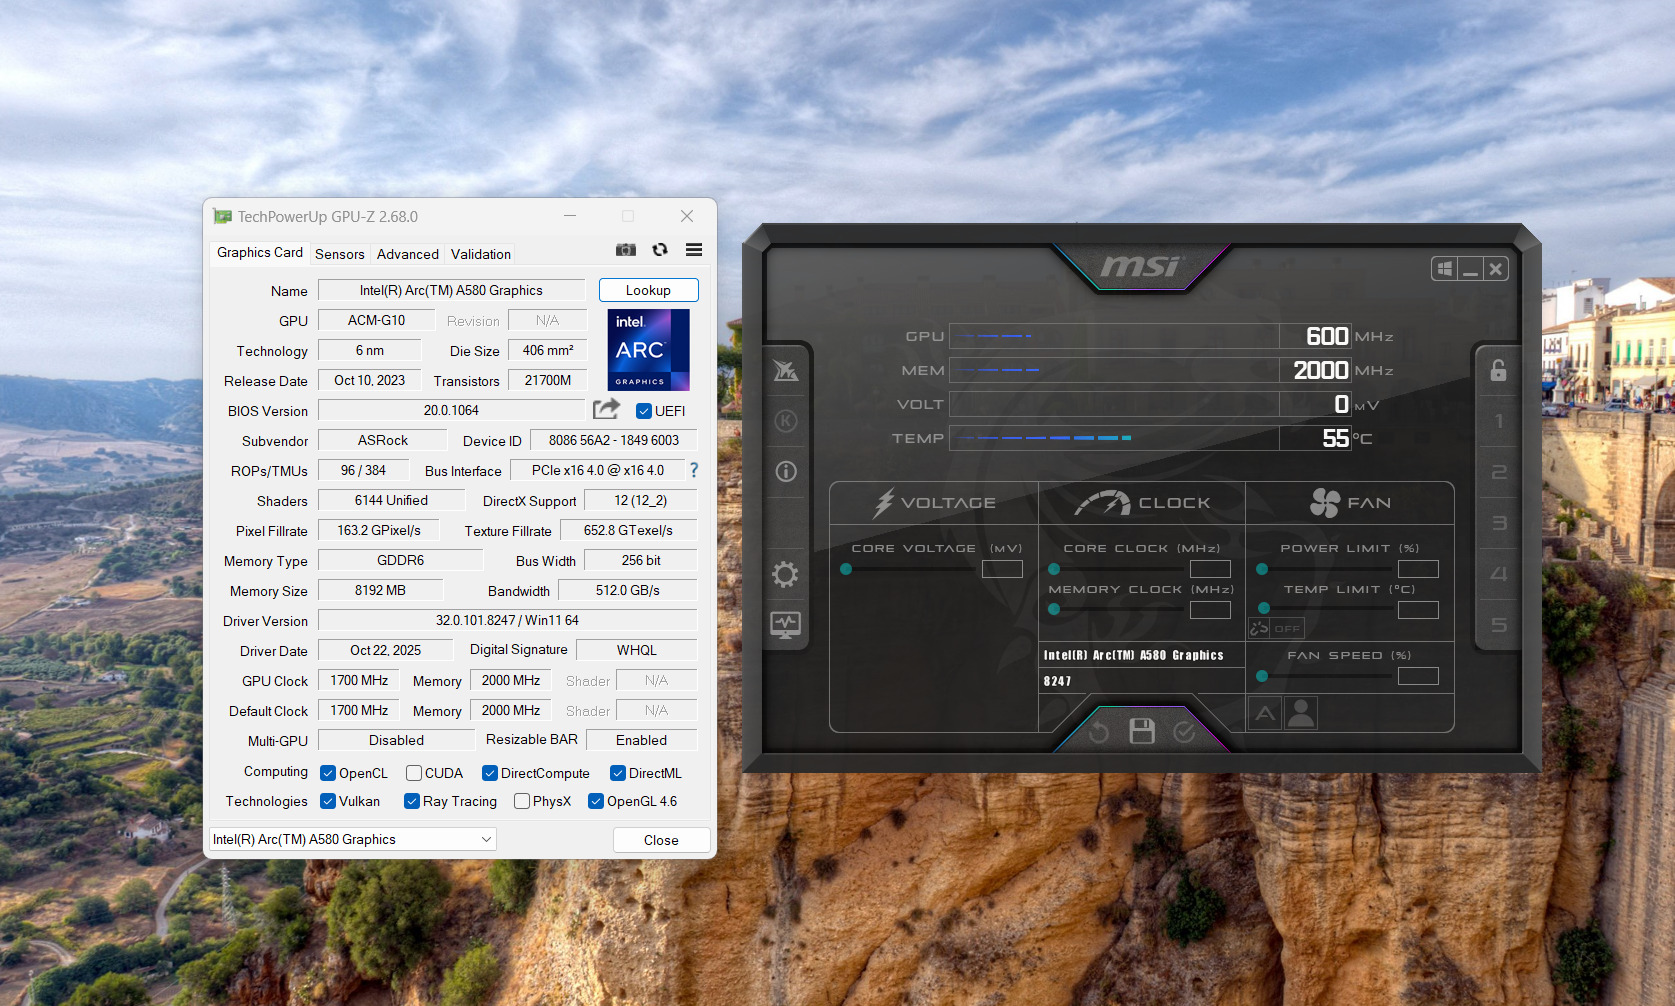Toggle the DirectCompute checkbox
Viewport: 1675px width, 1006px height.
click(x=490, y=773)
